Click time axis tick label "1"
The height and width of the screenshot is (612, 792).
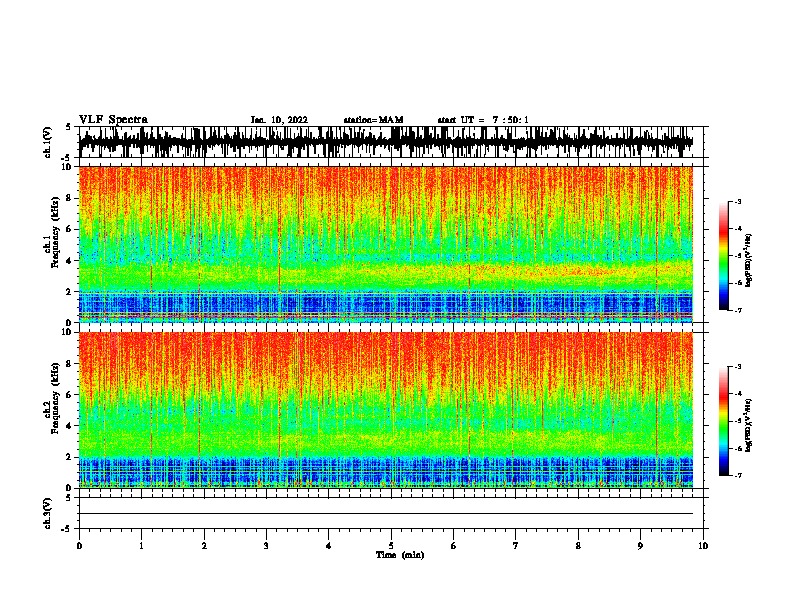point(141,546)
